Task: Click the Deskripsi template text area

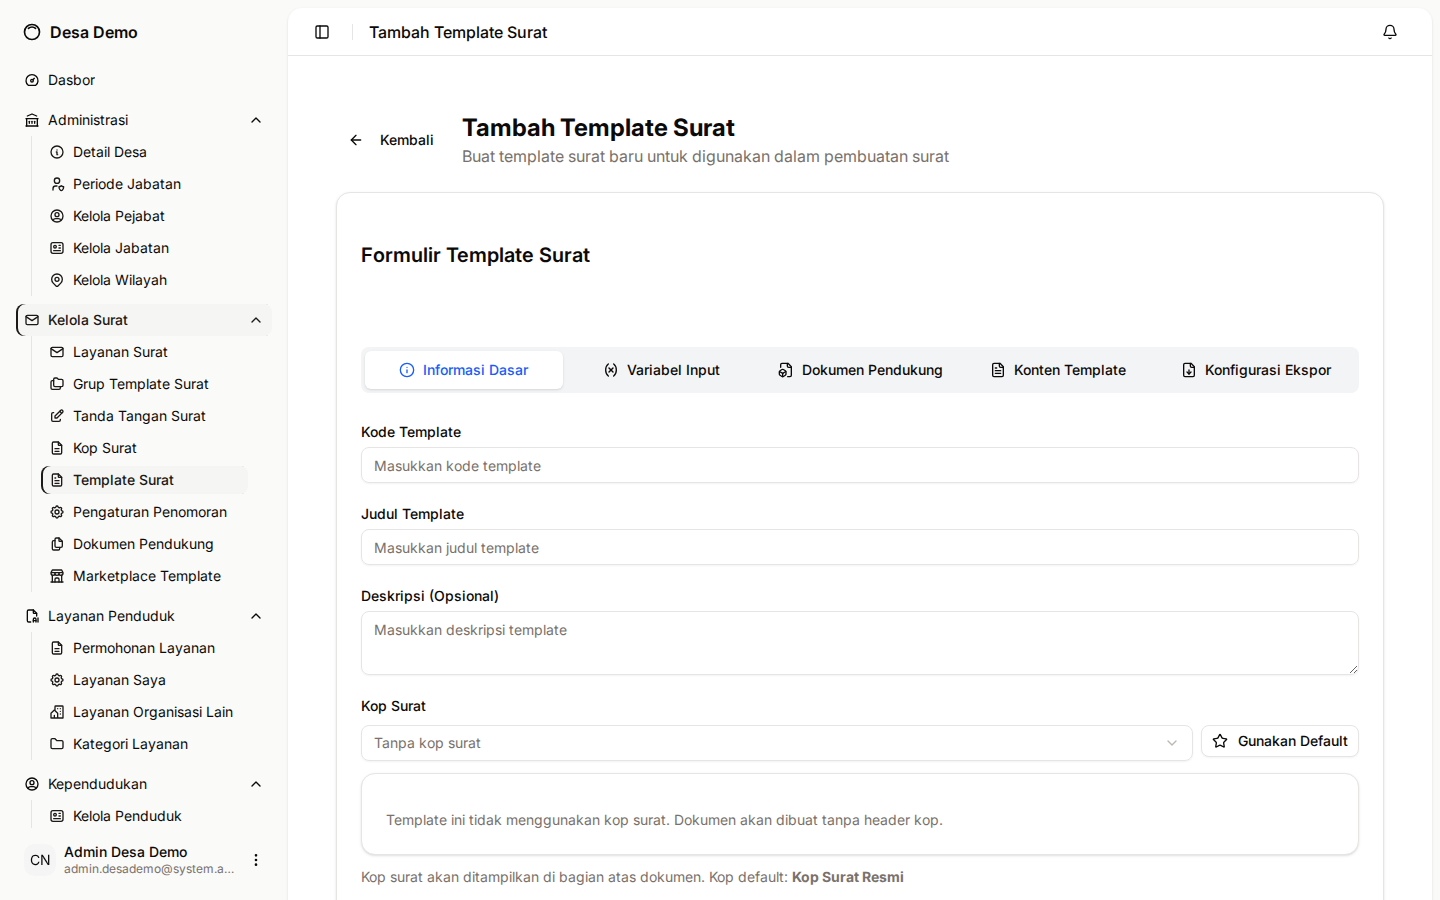Action: [860, 643]
